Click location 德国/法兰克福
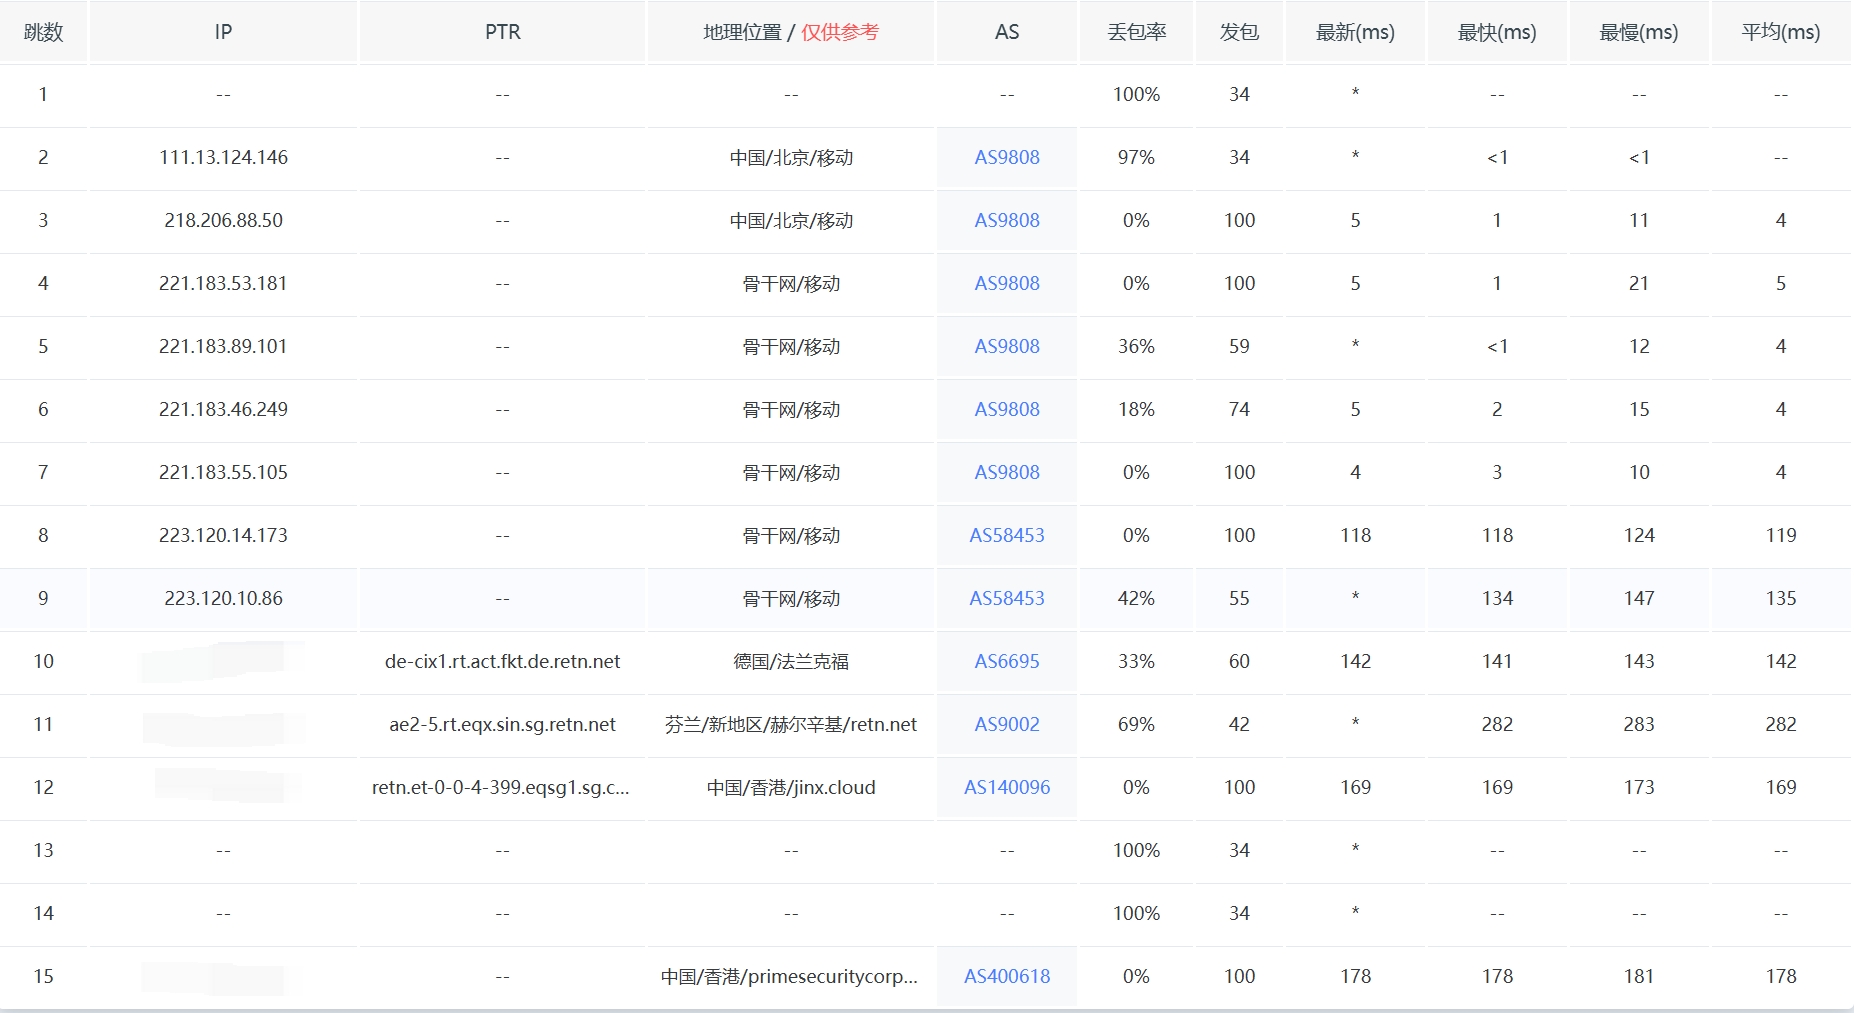Image resolution: width=1854 pixels, height=1013 pixels. [x=791, y=661]
